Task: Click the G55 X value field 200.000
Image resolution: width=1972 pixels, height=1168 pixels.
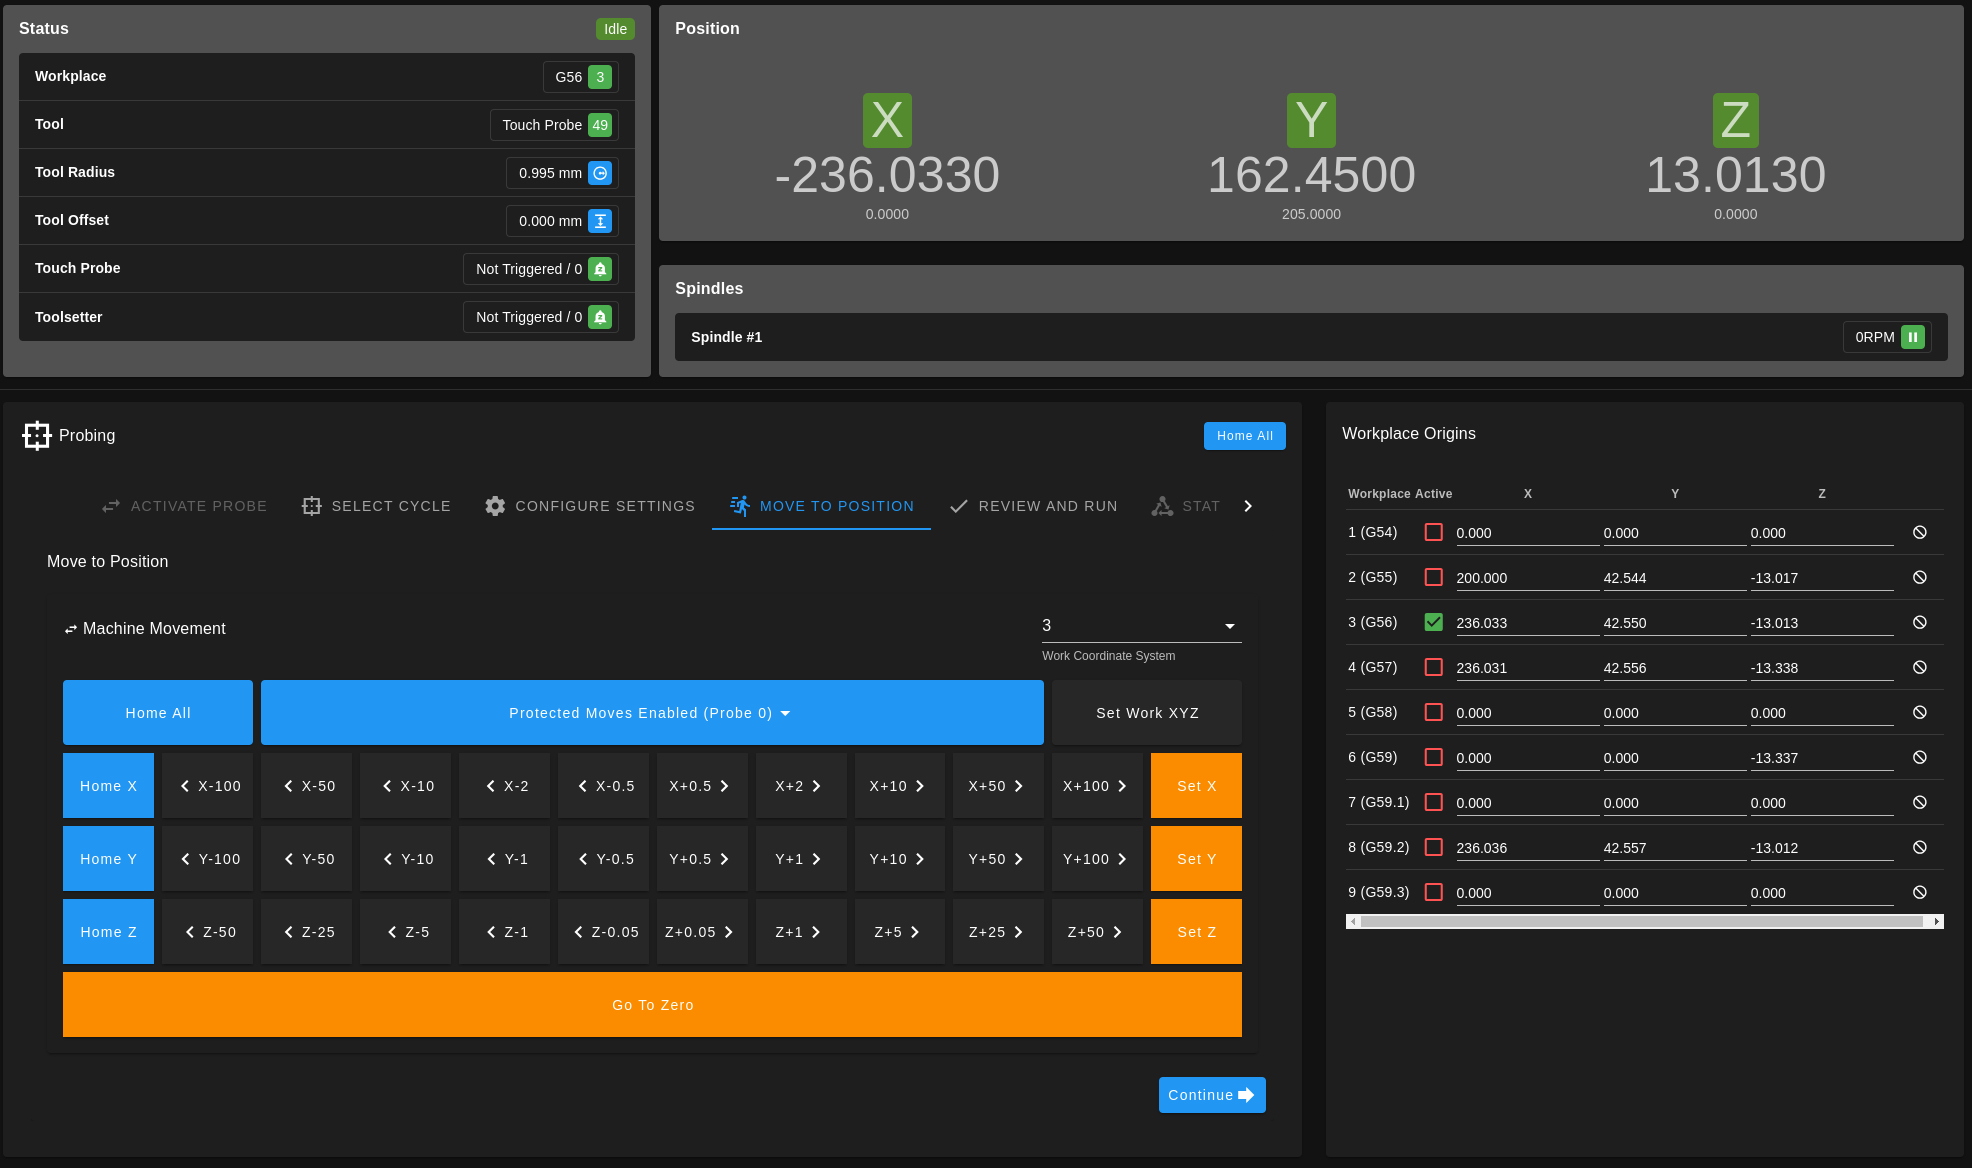Action: [1527, 578]
